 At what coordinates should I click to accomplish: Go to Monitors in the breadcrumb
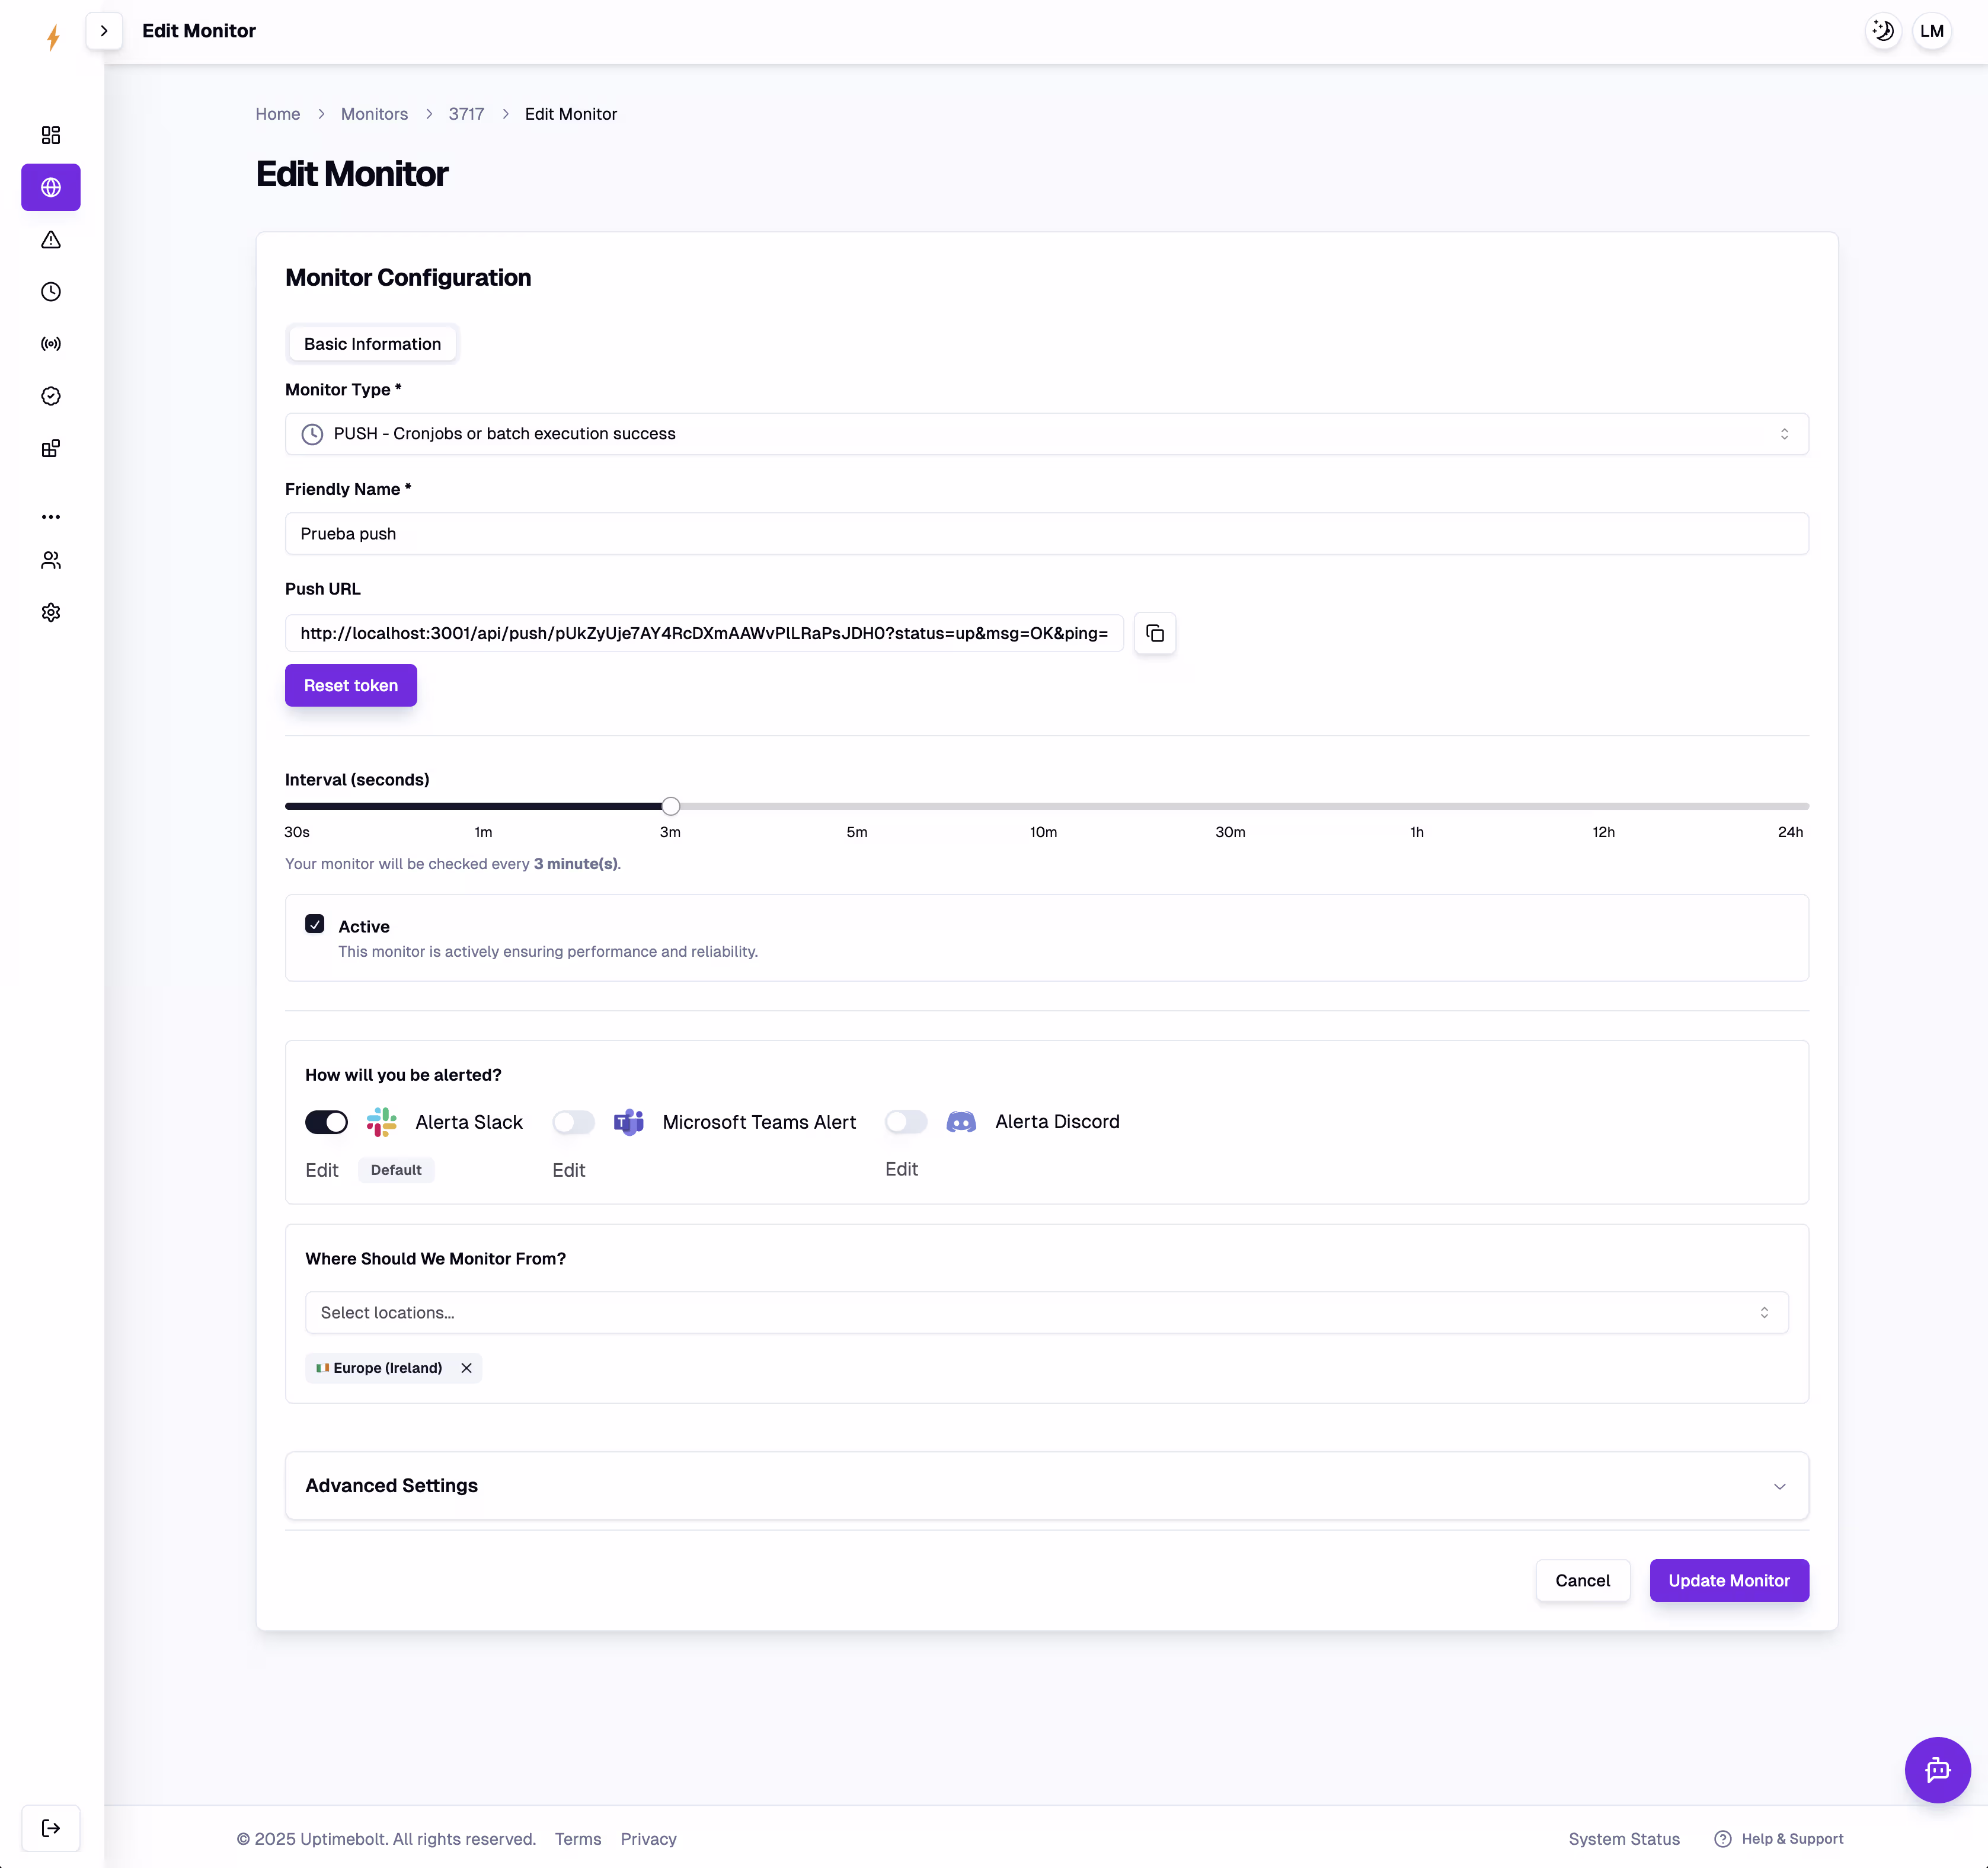tap(374, 114)
